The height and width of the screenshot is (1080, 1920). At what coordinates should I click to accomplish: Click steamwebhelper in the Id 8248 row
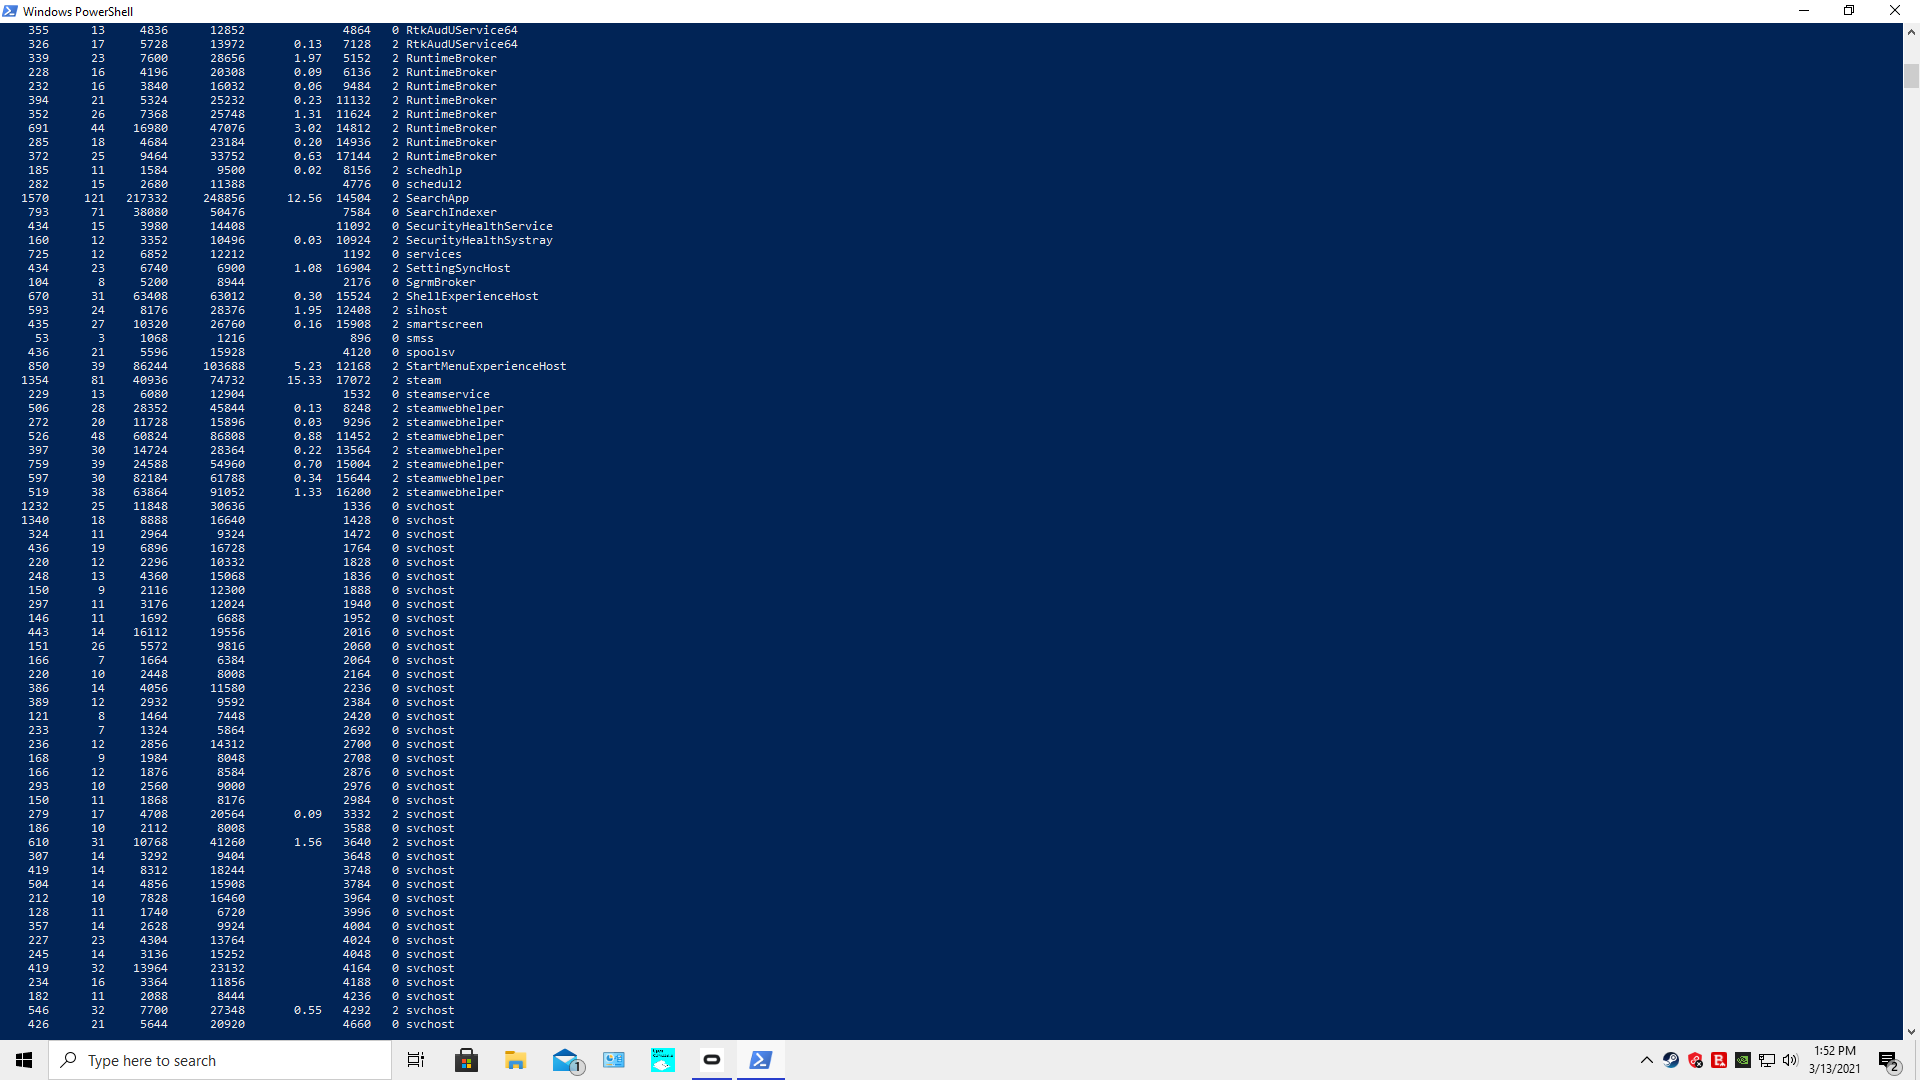tap(455, 408)
